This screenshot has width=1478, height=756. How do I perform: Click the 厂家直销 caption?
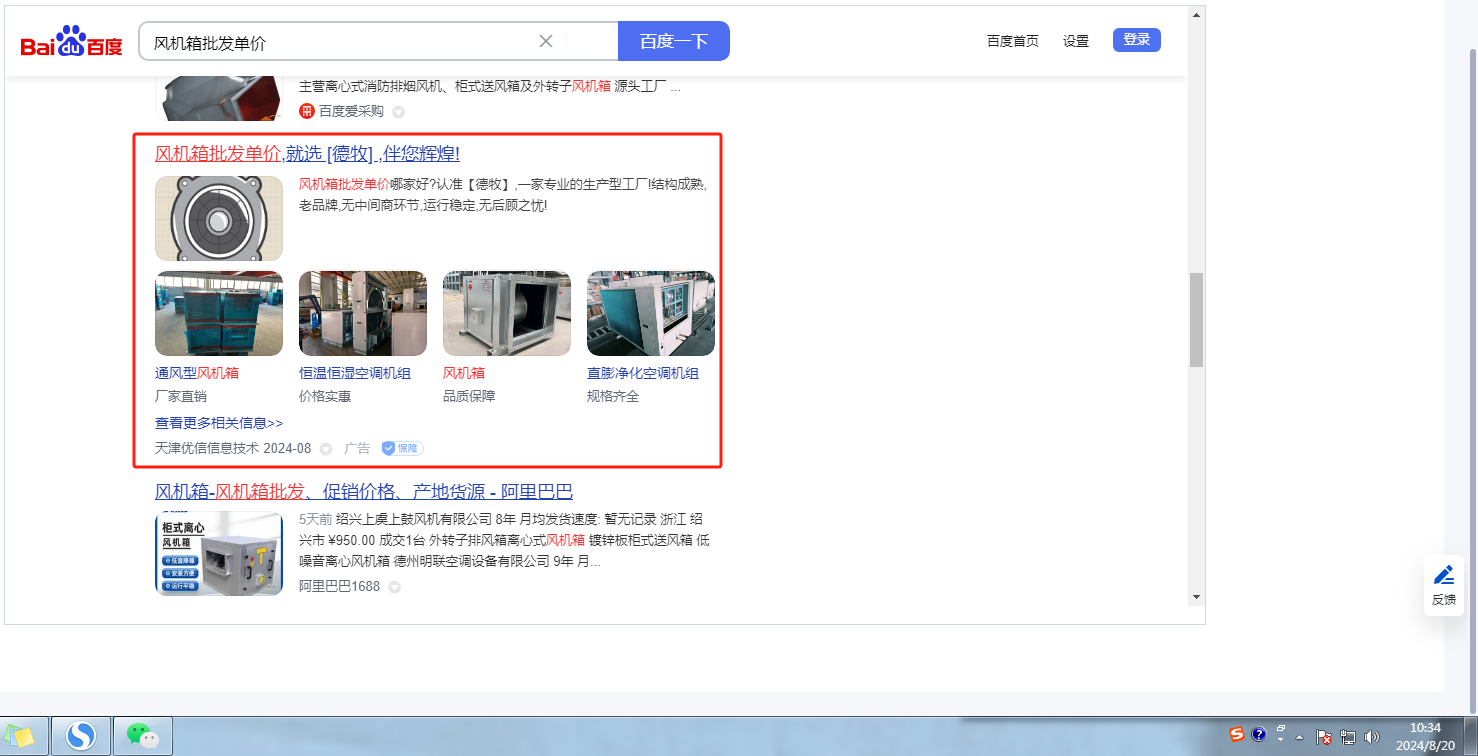pyautogui.click(x=181, y=396)
